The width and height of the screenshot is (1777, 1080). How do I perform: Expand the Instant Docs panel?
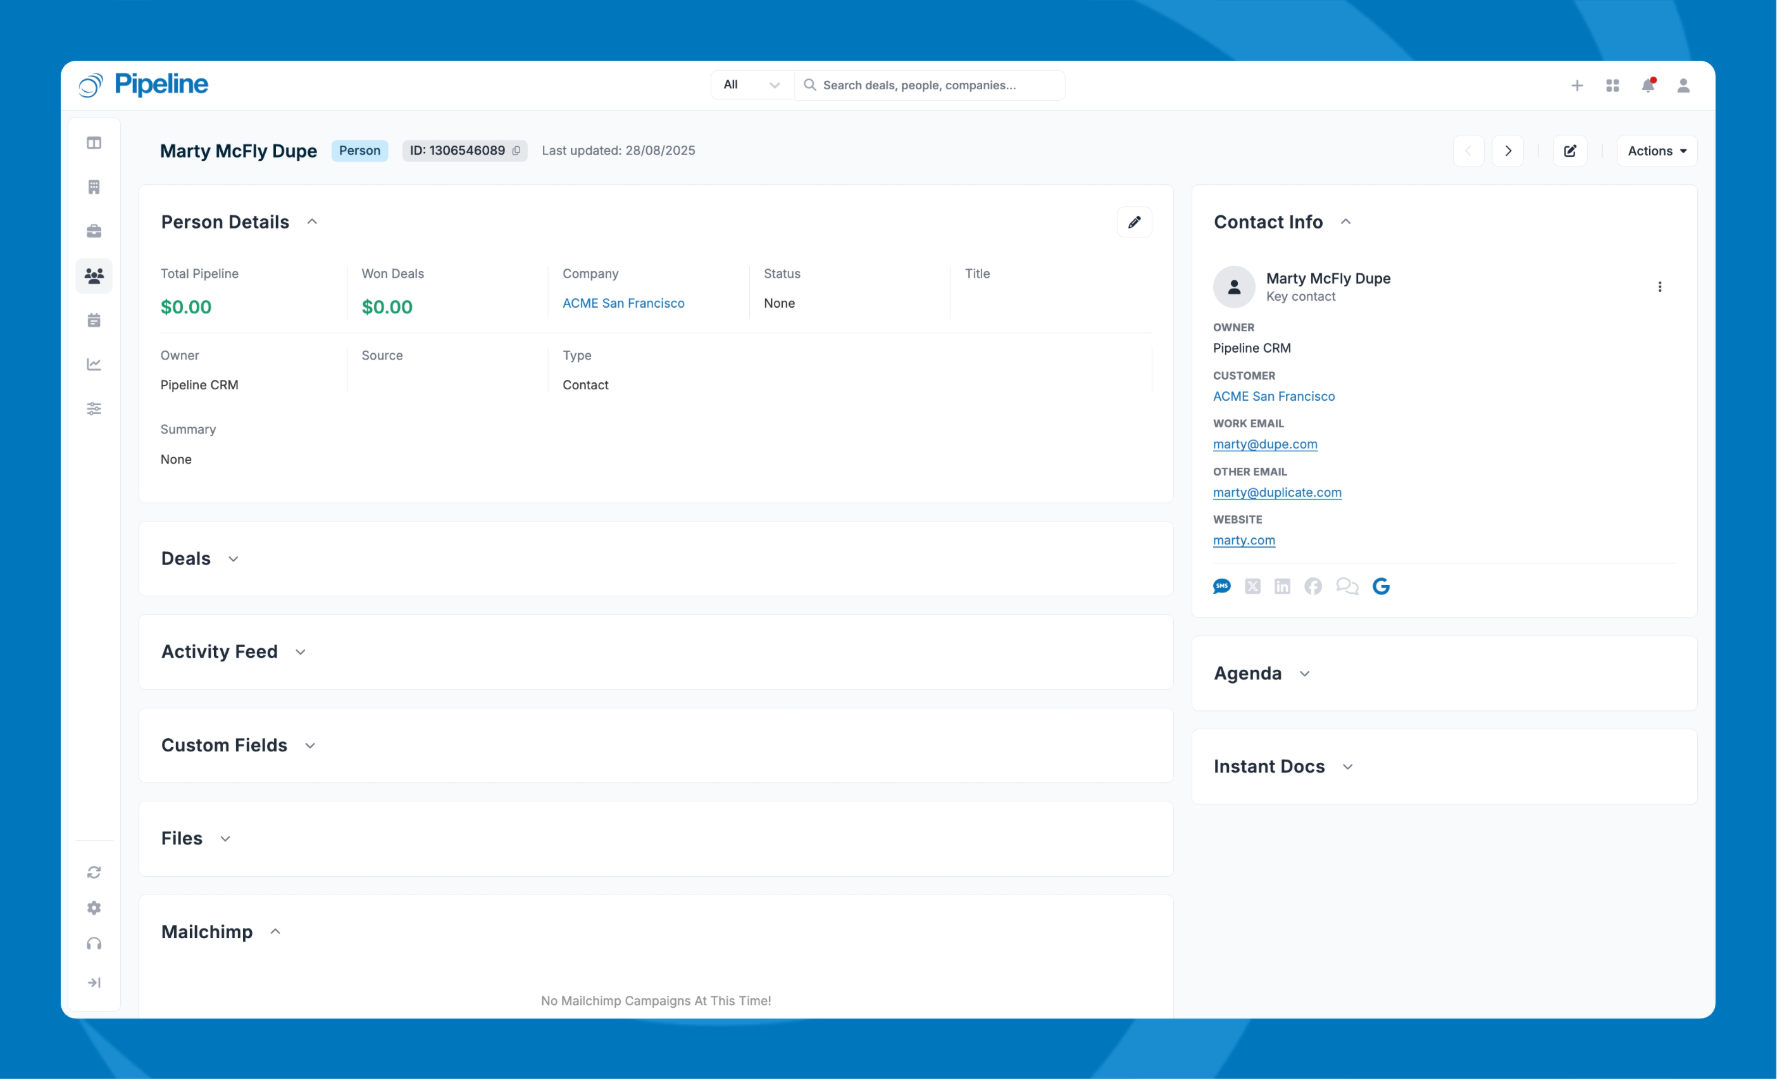[1348, 767]
